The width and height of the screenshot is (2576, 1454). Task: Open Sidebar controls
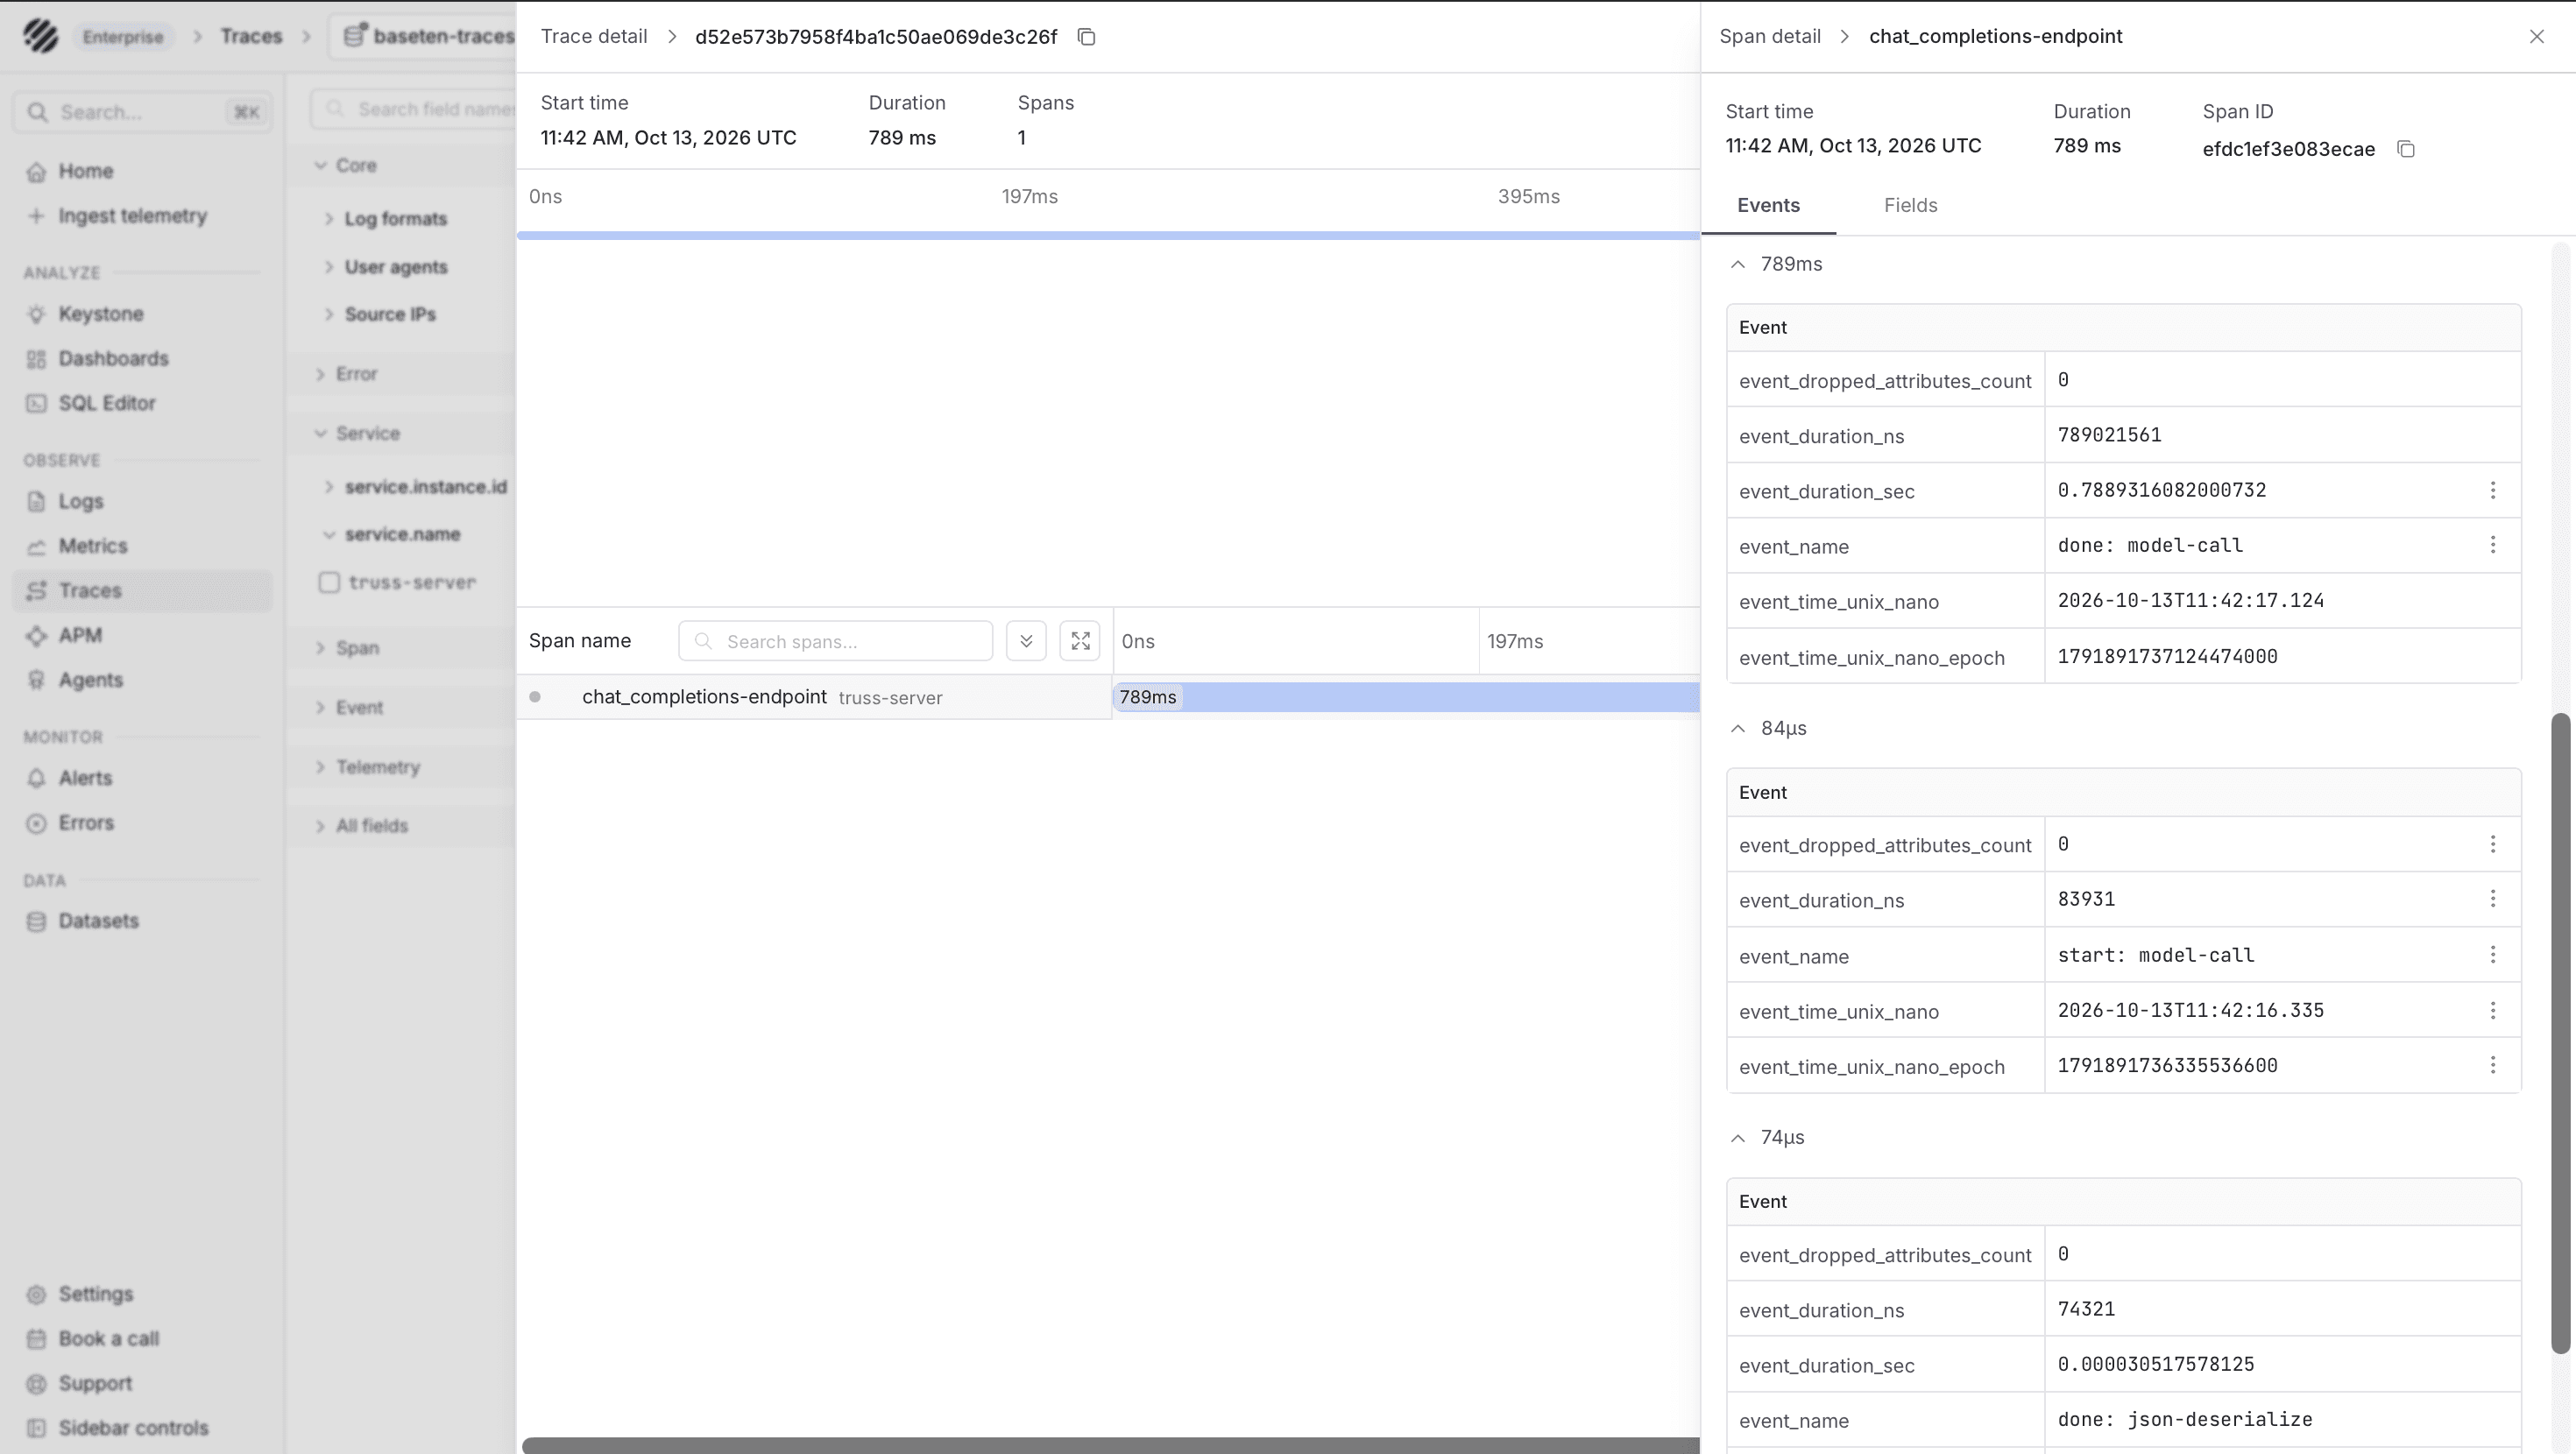(141, 1428)
